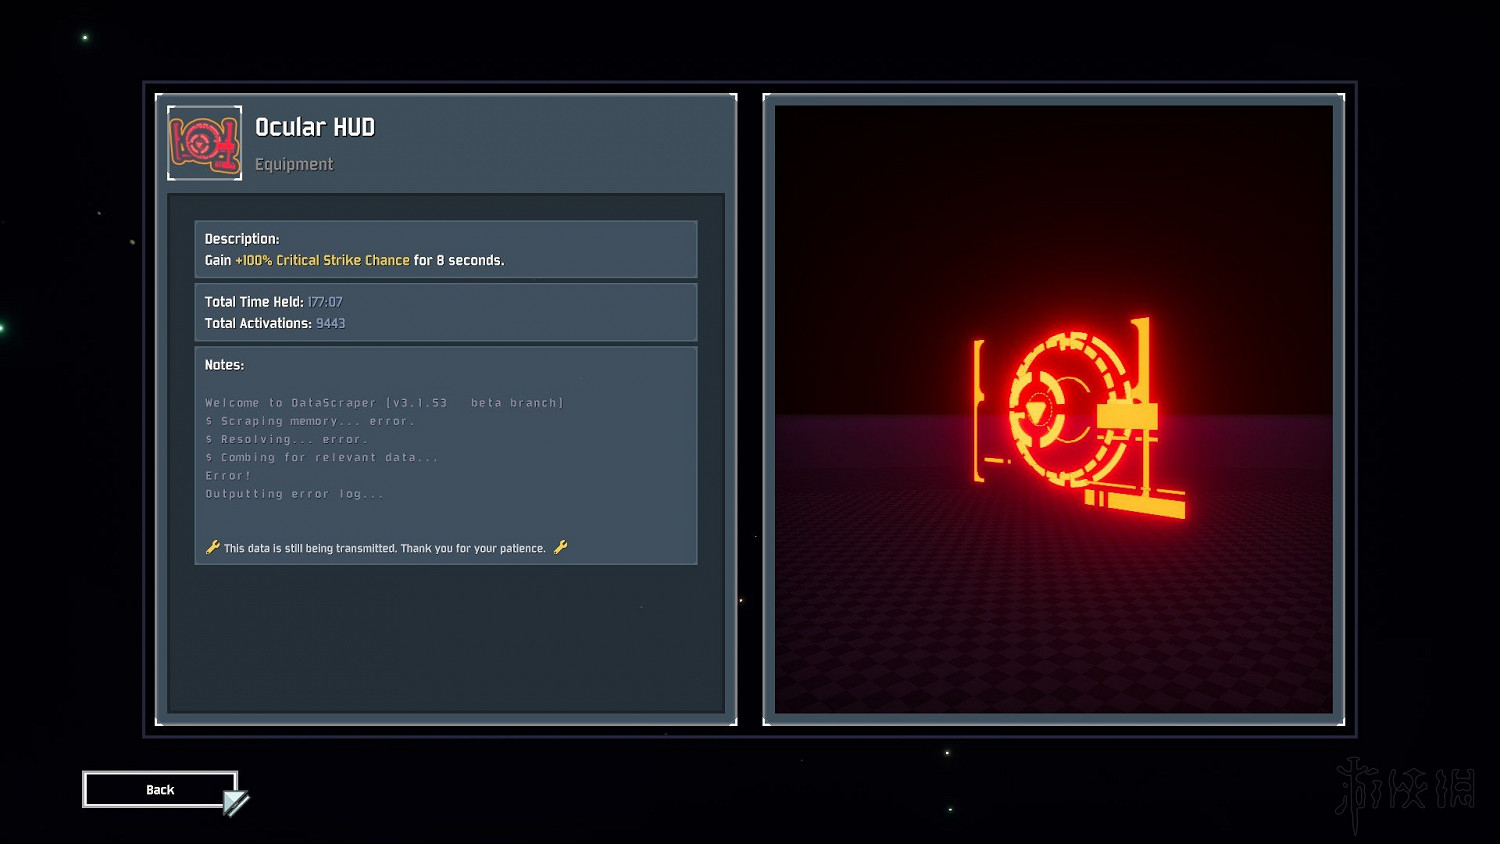Image resolution: width=1500 pixels, height=844 pixels.
Task: Click the data still being transmitted message
Action: point(385,548)
